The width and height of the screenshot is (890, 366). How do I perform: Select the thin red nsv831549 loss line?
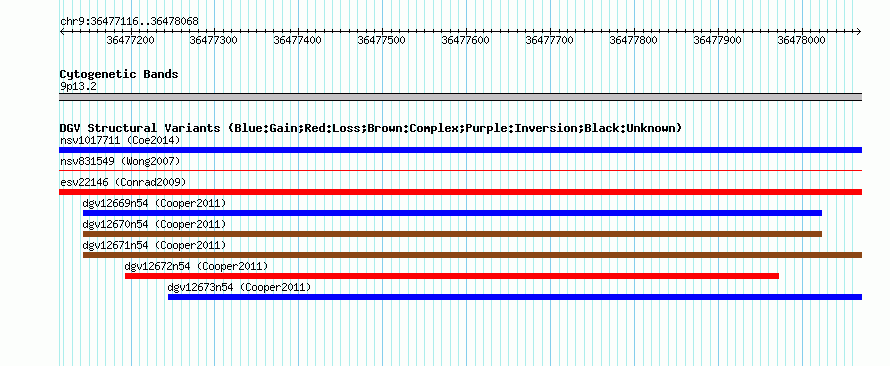460,170
